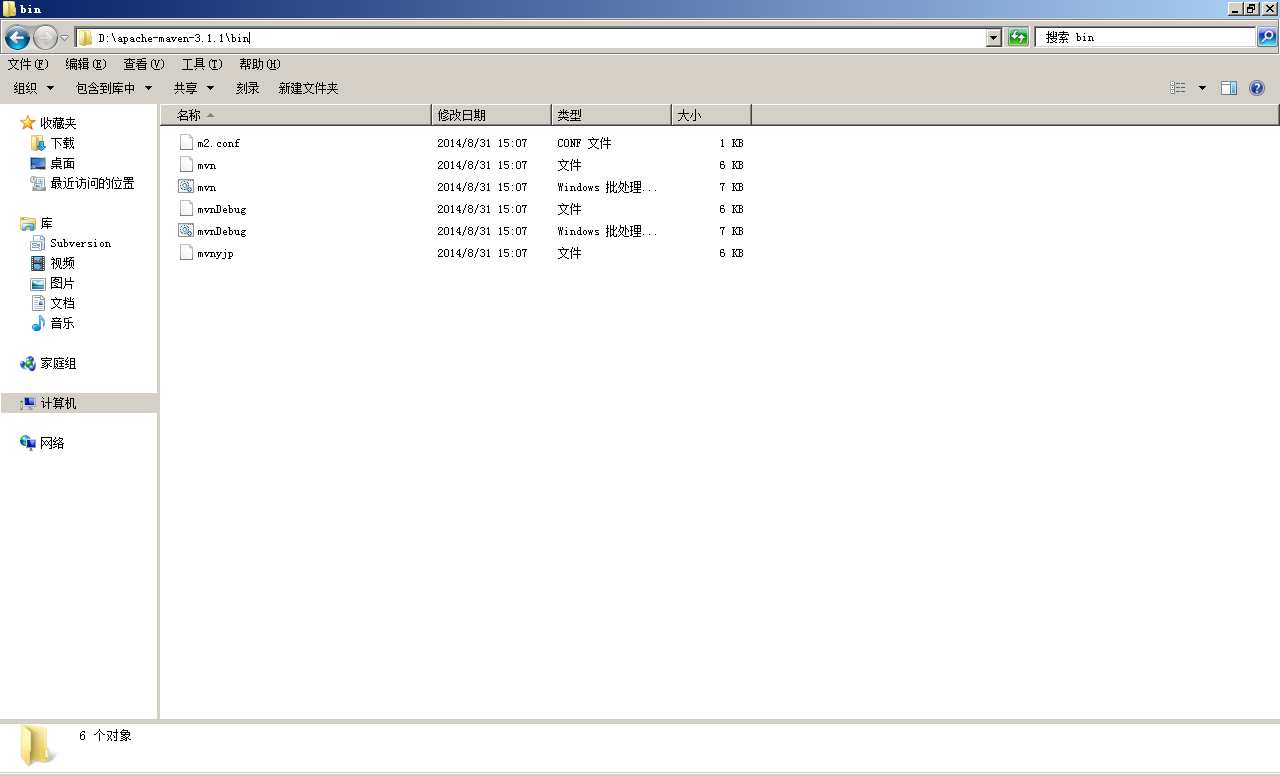Viewport: 1280px width, 776px height.
Task: Select the m2.conf file icon
Action: pyautogui.click(x=185, y=143)
